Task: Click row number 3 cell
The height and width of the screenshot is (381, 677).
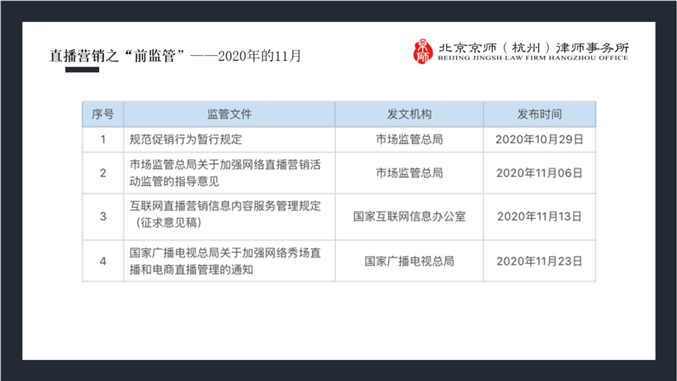Action: pos(103,216)
